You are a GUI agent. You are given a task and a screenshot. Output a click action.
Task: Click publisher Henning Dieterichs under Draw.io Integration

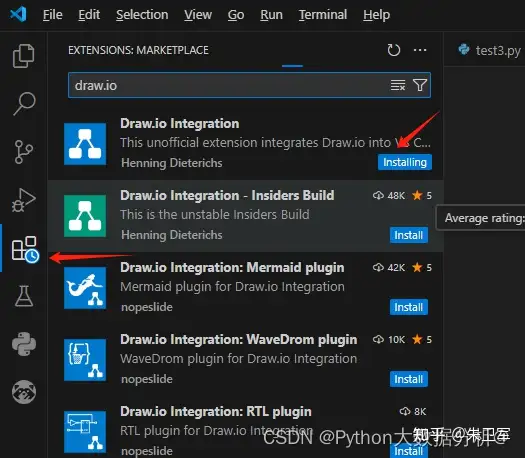pyautogui.click(x=172, y=163)
